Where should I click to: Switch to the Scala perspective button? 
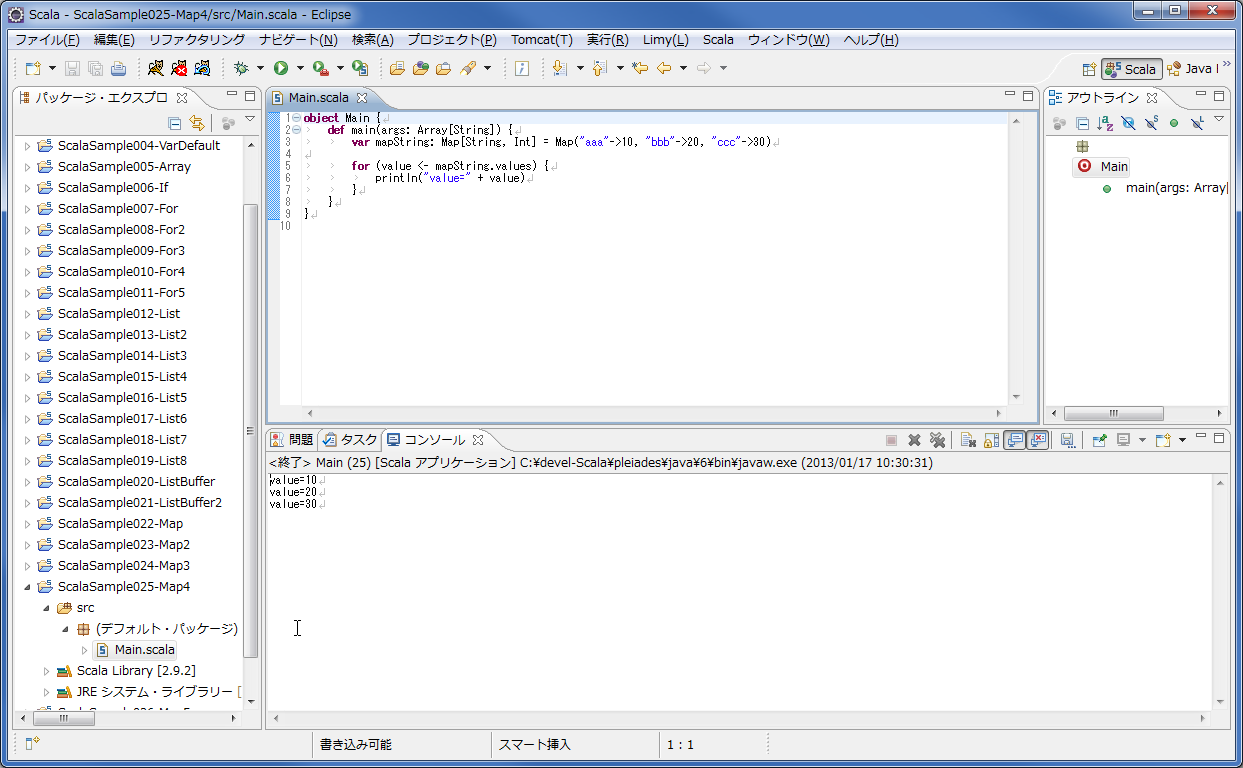pyautogui.click(x=1131, y=69)
